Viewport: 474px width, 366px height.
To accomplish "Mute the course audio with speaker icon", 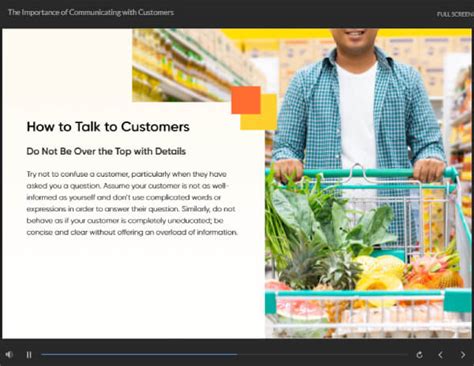I will coord(9,355).
